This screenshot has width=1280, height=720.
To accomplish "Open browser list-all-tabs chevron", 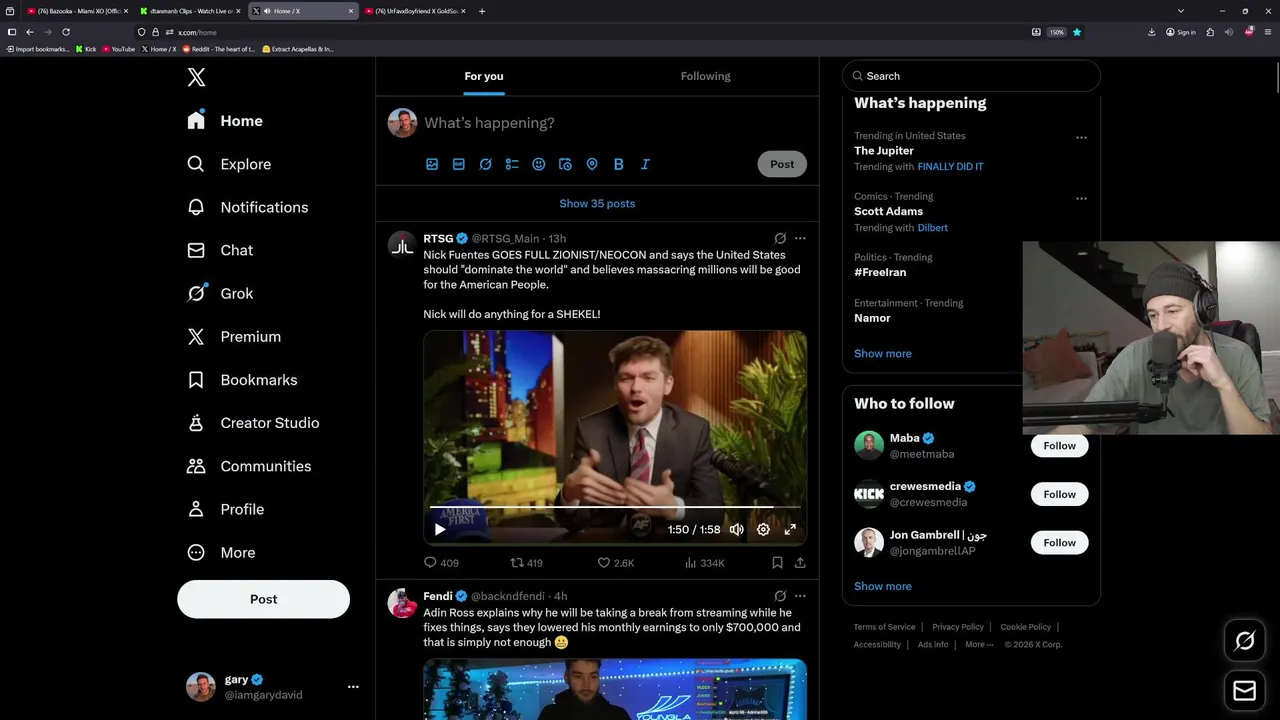I will point(1181,11).
